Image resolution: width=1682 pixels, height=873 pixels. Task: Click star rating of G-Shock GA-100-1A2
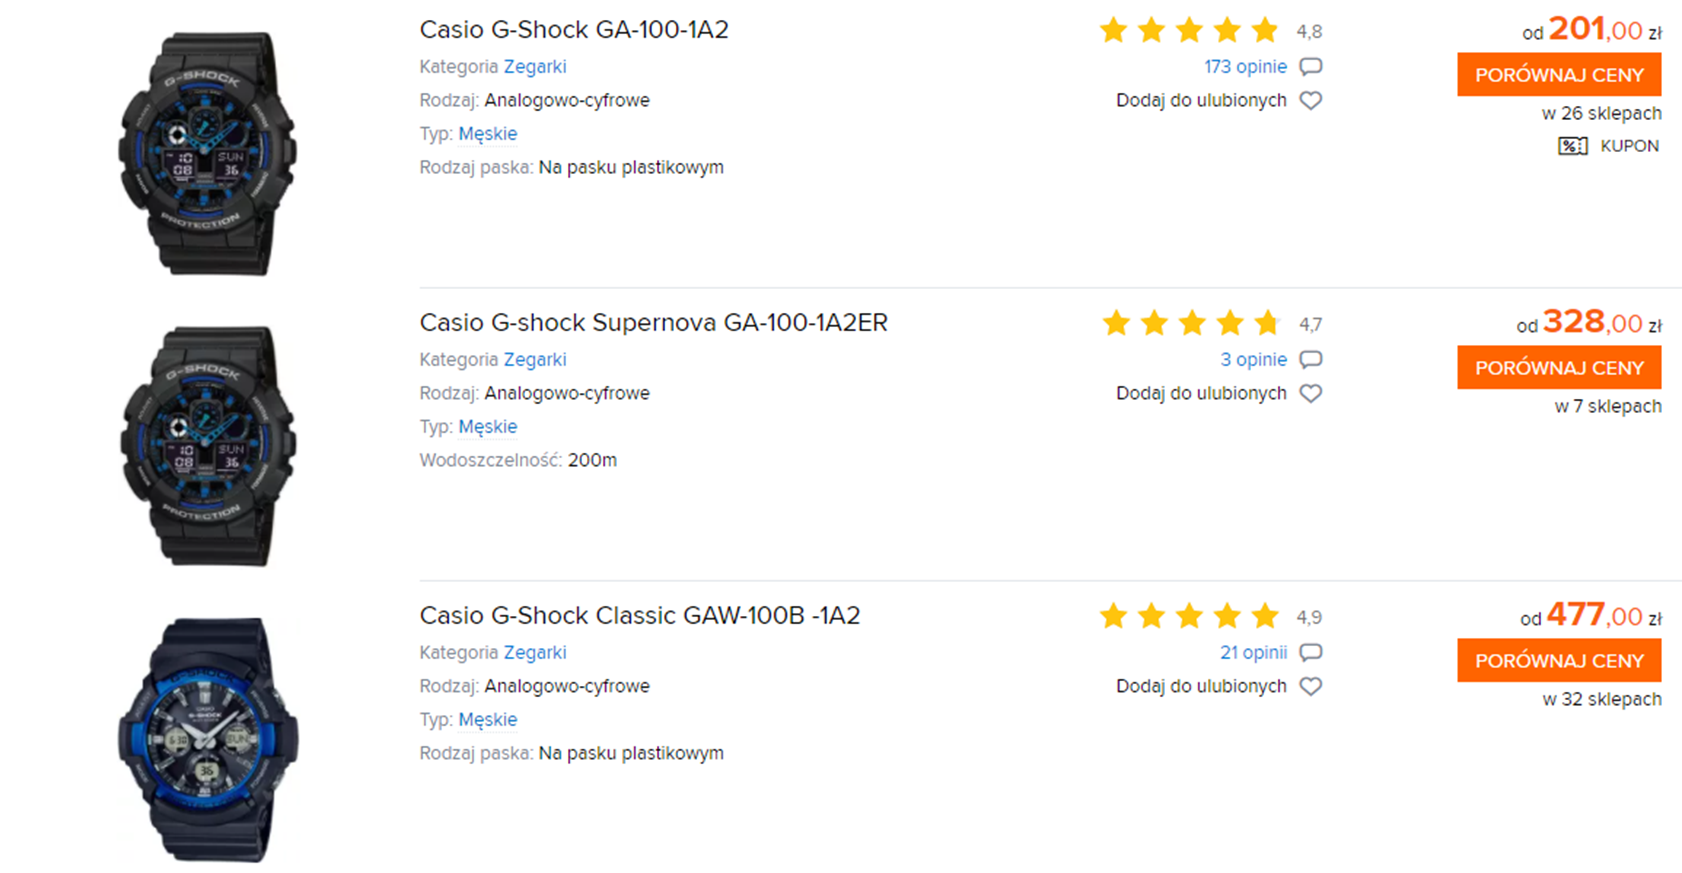coord(1189,30)
